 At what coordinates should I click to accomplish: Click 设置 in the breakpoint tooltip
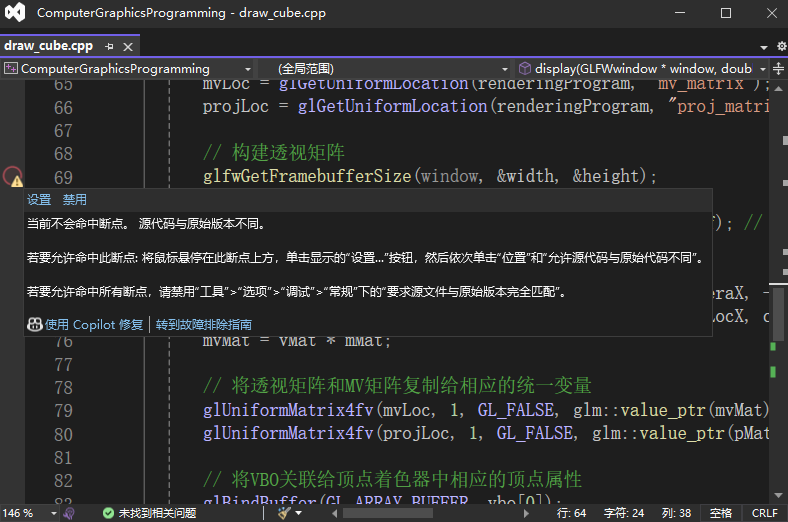[39, 200]
